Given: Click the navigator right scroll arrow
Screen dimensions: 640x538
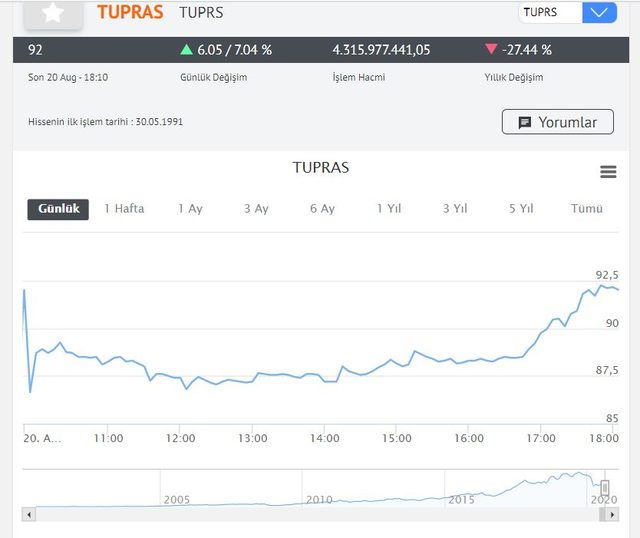Looking at the screenshot, I should [612, 514].
